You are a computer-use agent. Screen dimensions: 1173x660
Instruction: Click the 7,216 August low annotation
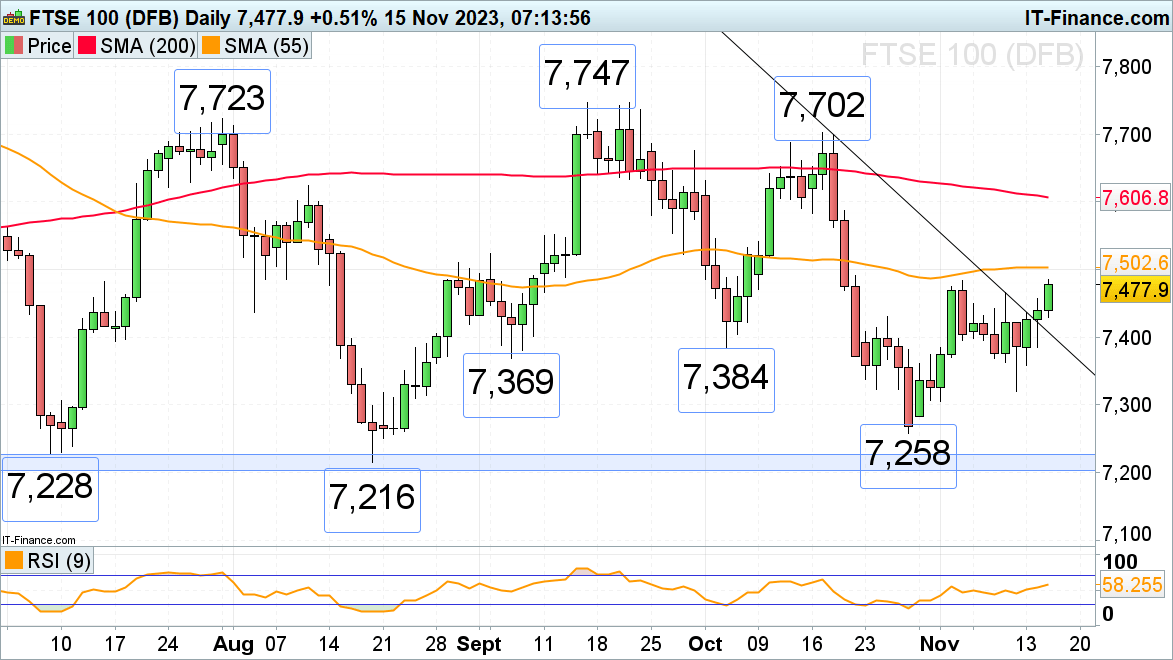coord(372,498)
